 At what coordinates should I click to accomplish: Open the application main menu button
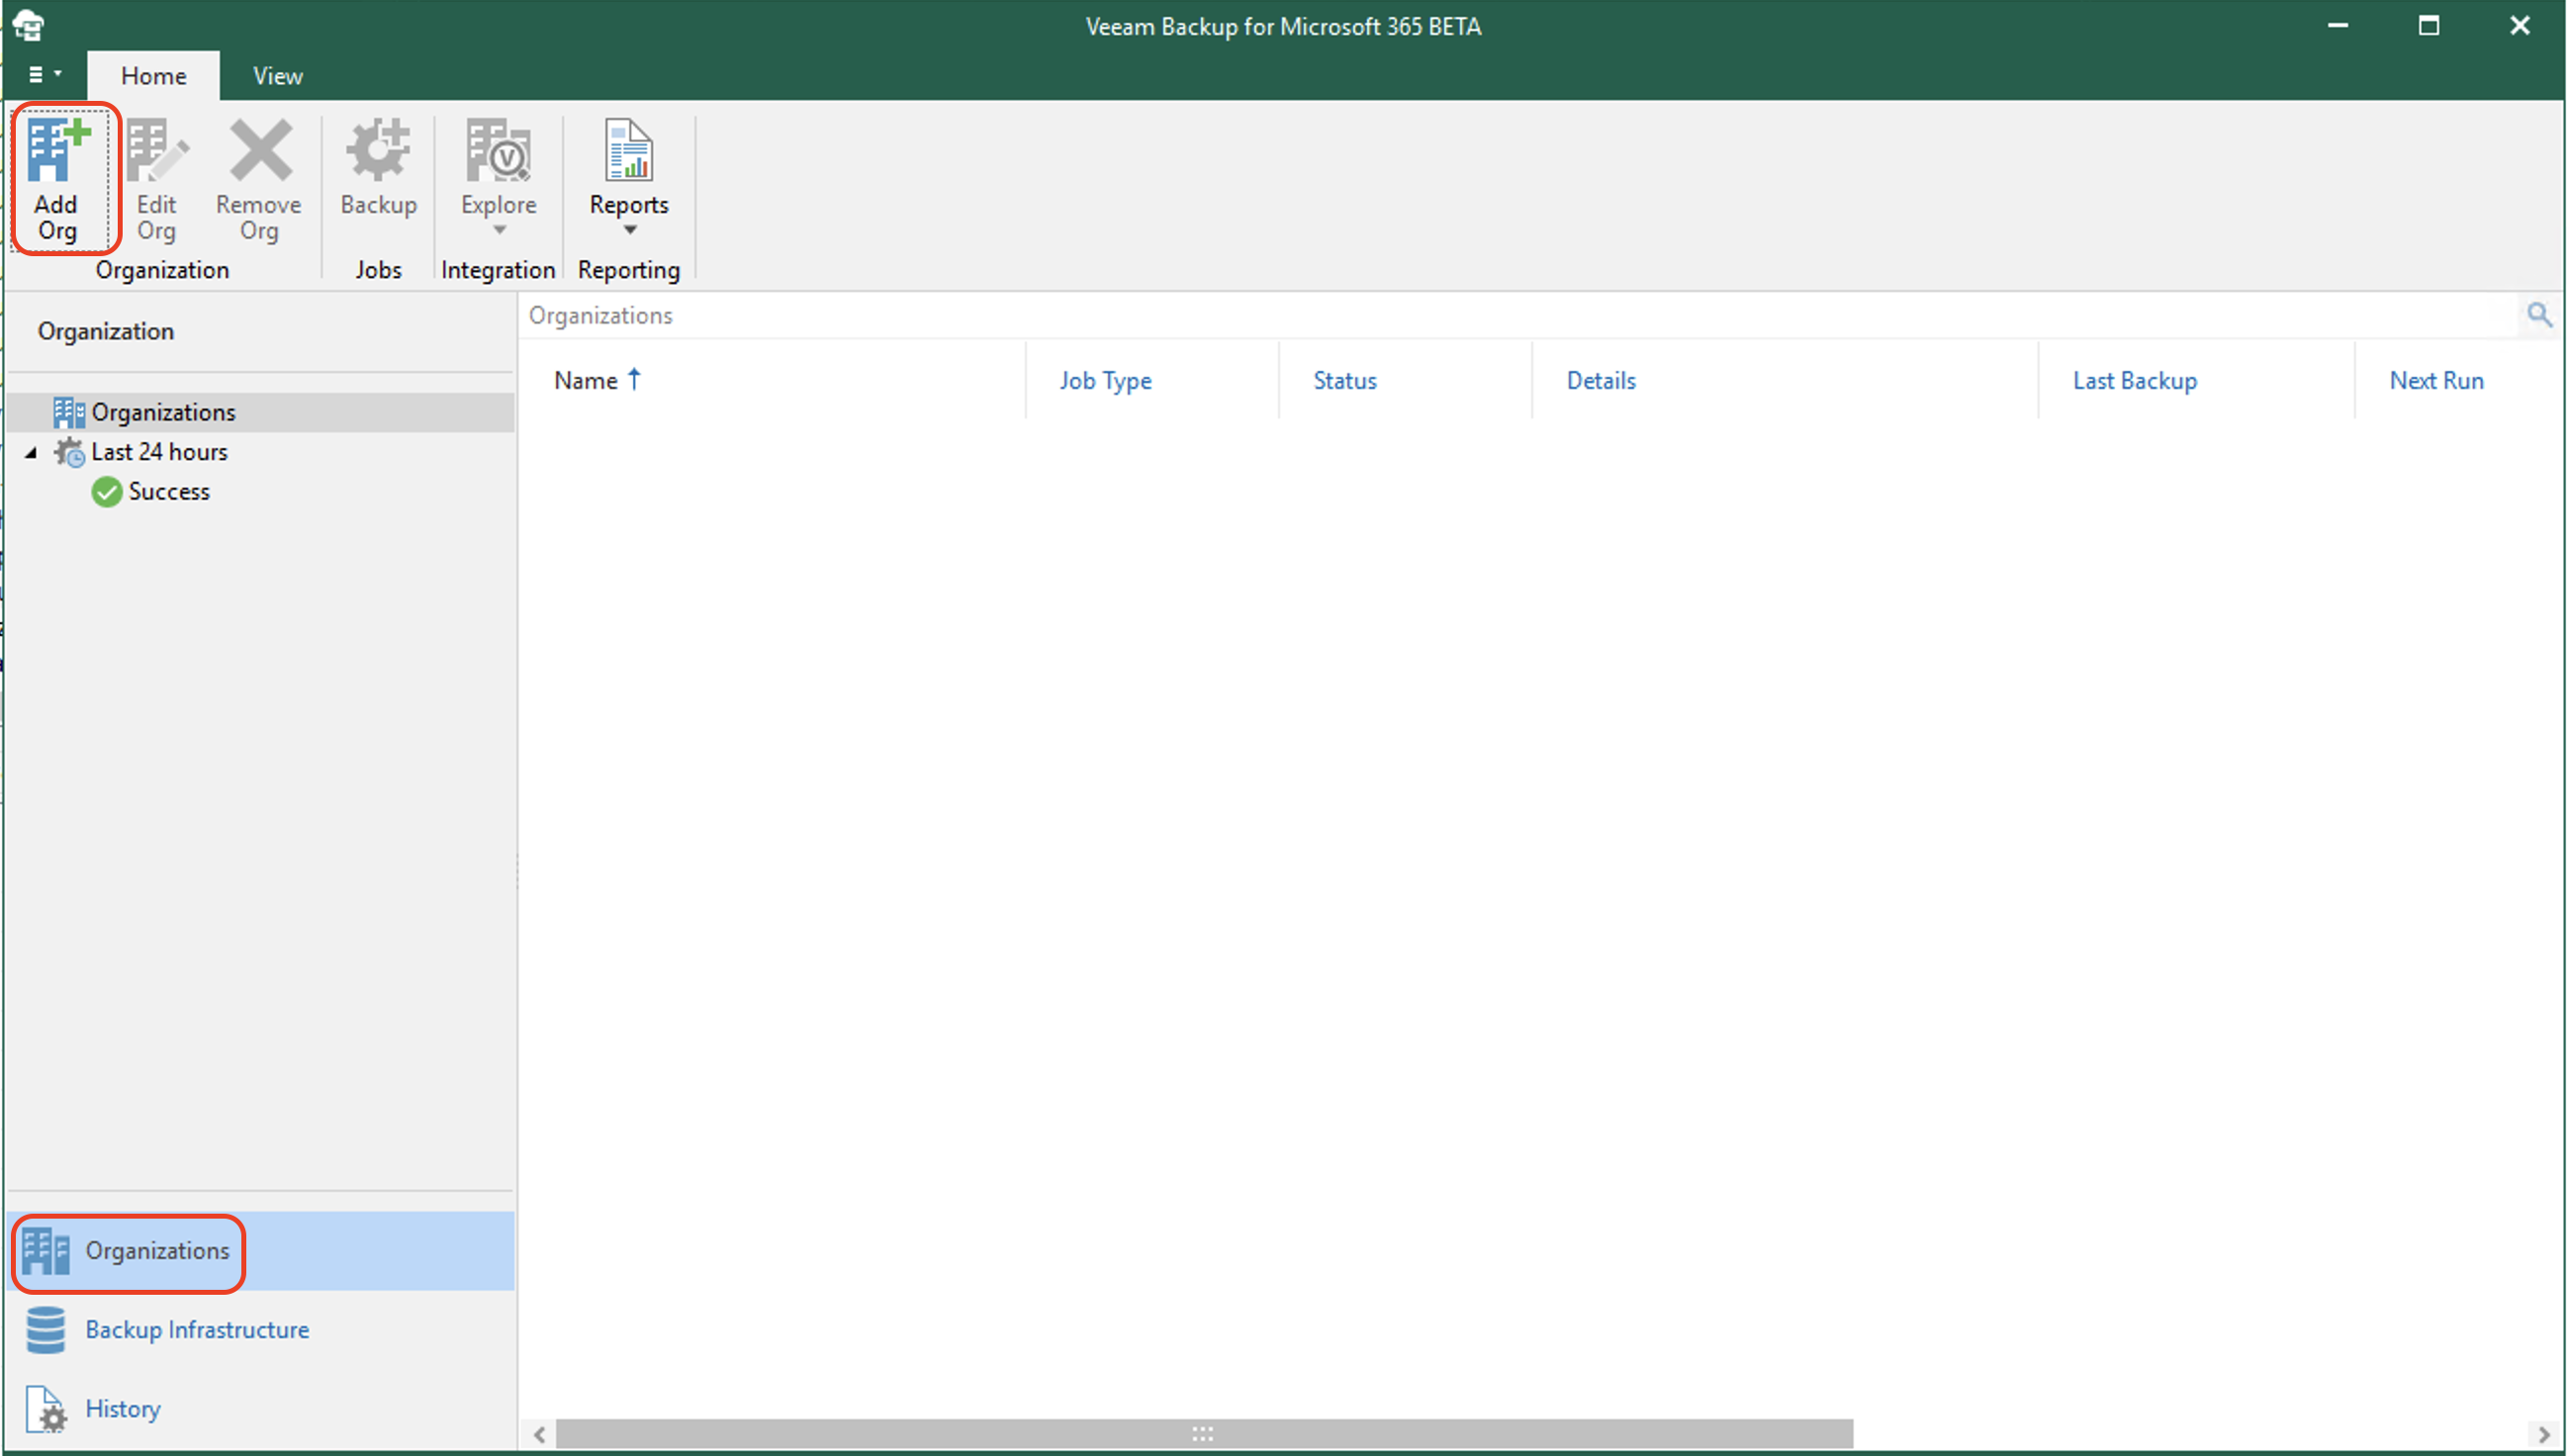pos(44,75)
